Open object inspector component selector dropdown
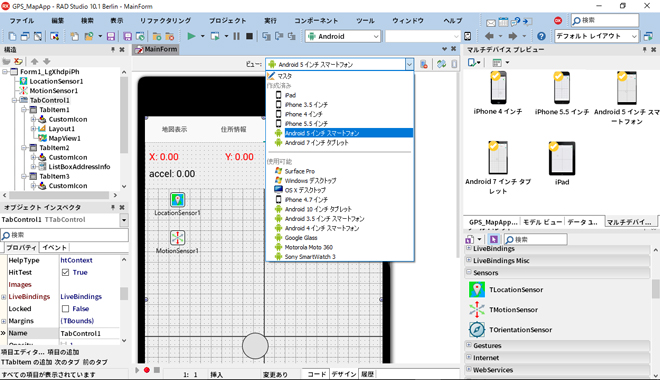 124,220
